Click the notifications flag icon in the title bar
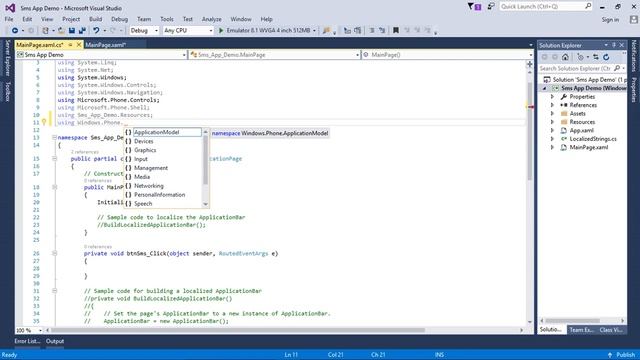The width and height of the screenshot is (640, 360). point(473,7)
